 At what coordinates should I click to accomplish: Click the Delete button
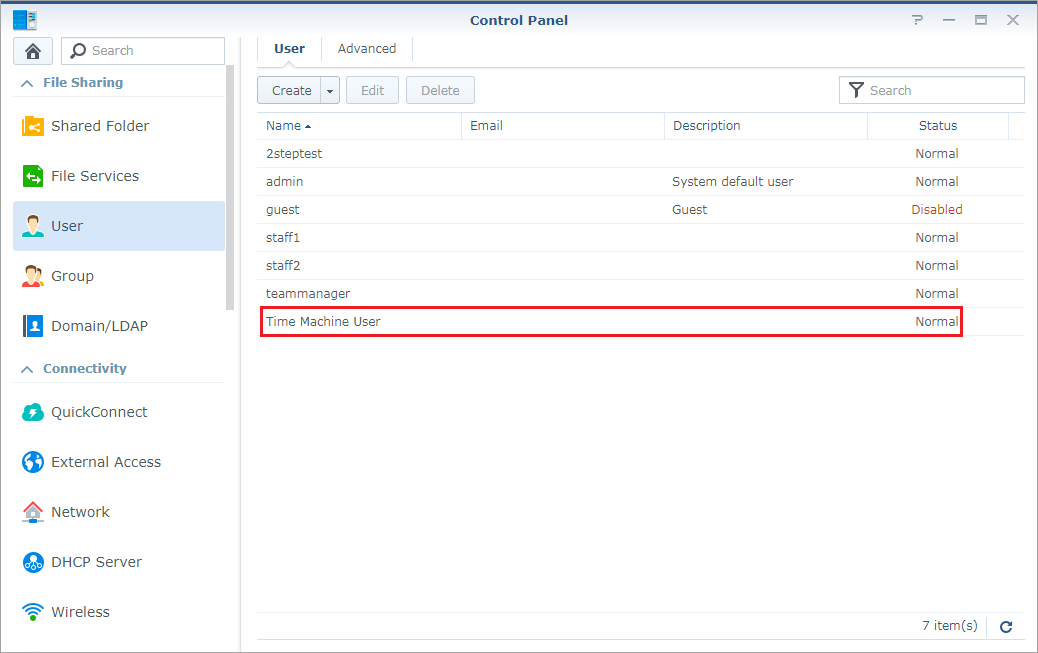coord(440,91)
